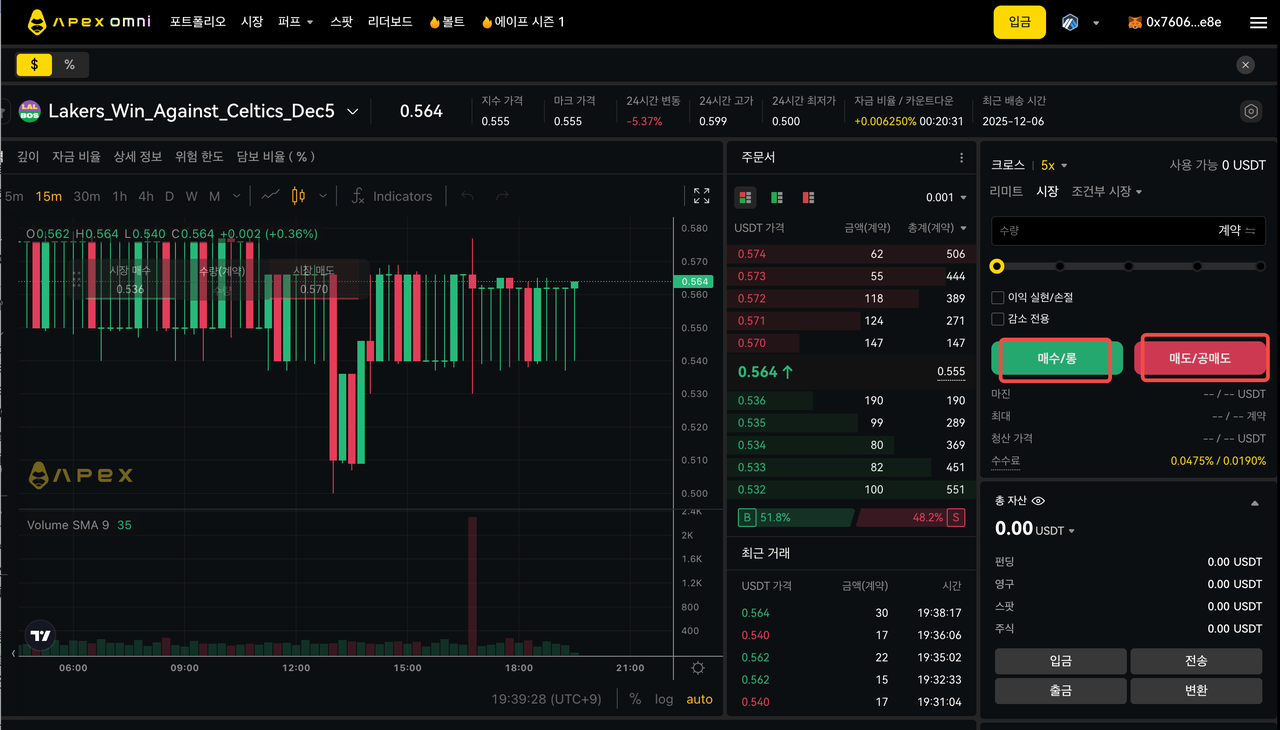
Task: Show only buy orders in order book
Action: pyautogui.click(x=777, y=198)
